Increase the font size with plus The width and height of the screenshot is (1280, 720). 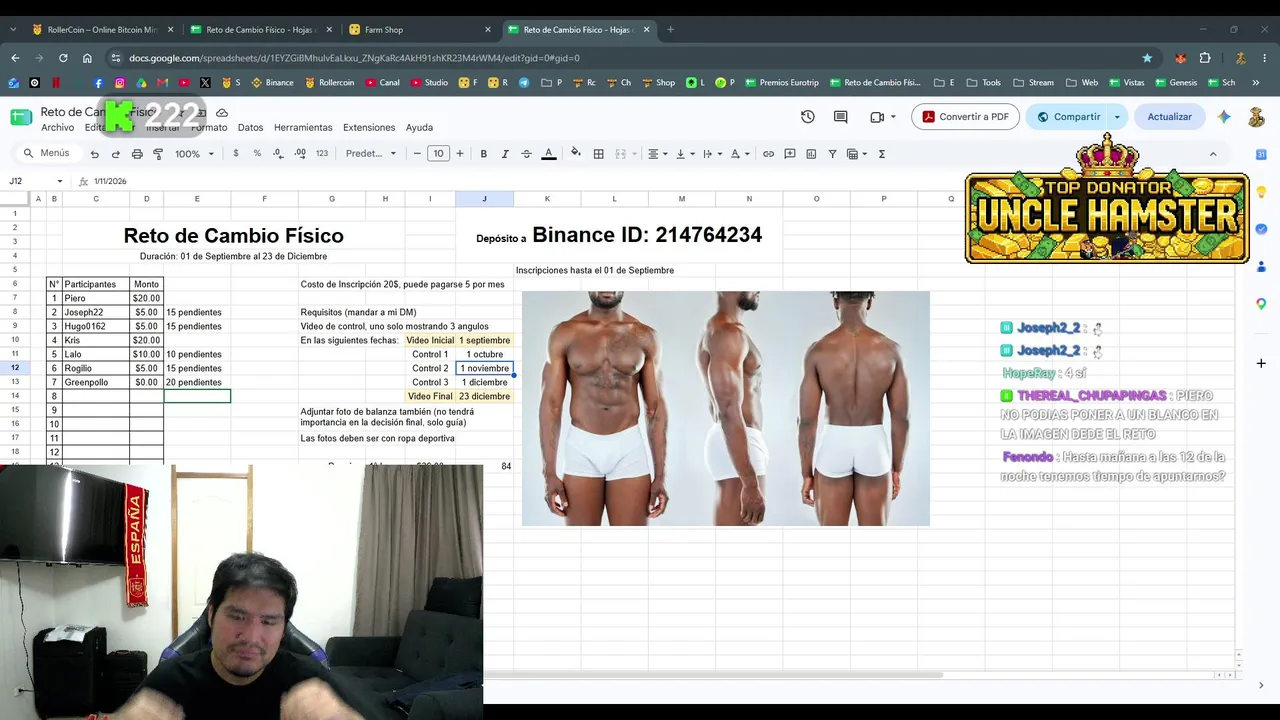tap(460, 154)
